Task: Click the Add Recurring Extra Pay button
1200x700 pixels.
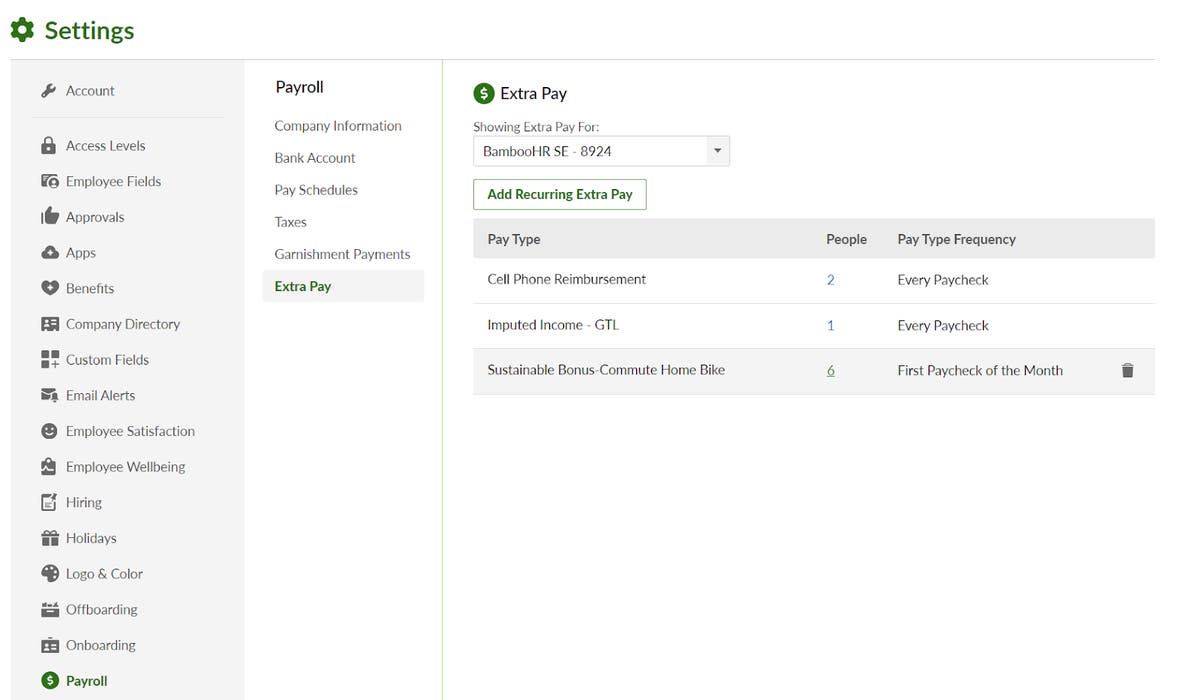Action: click(559, 194)
